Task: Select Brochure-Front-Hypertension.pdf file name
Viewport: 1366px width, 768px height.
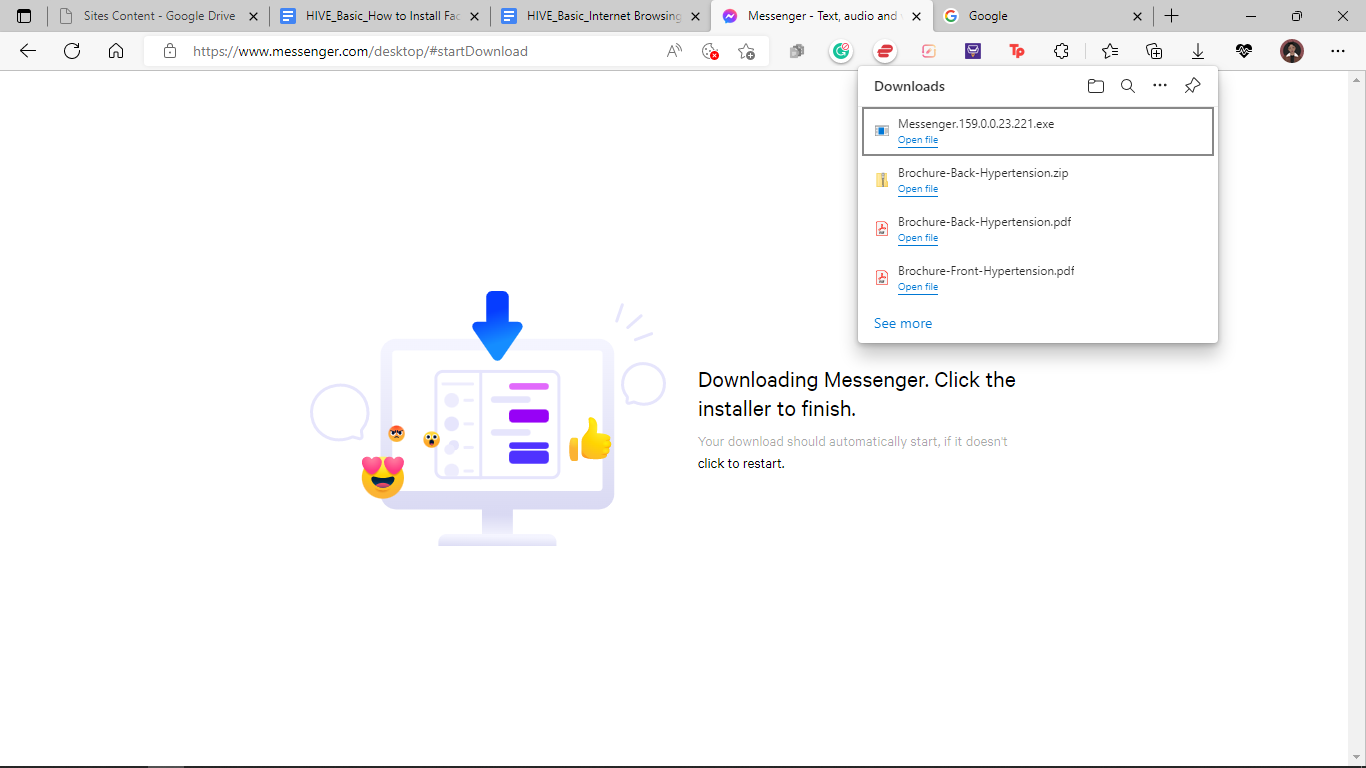Action: point(986,271)
